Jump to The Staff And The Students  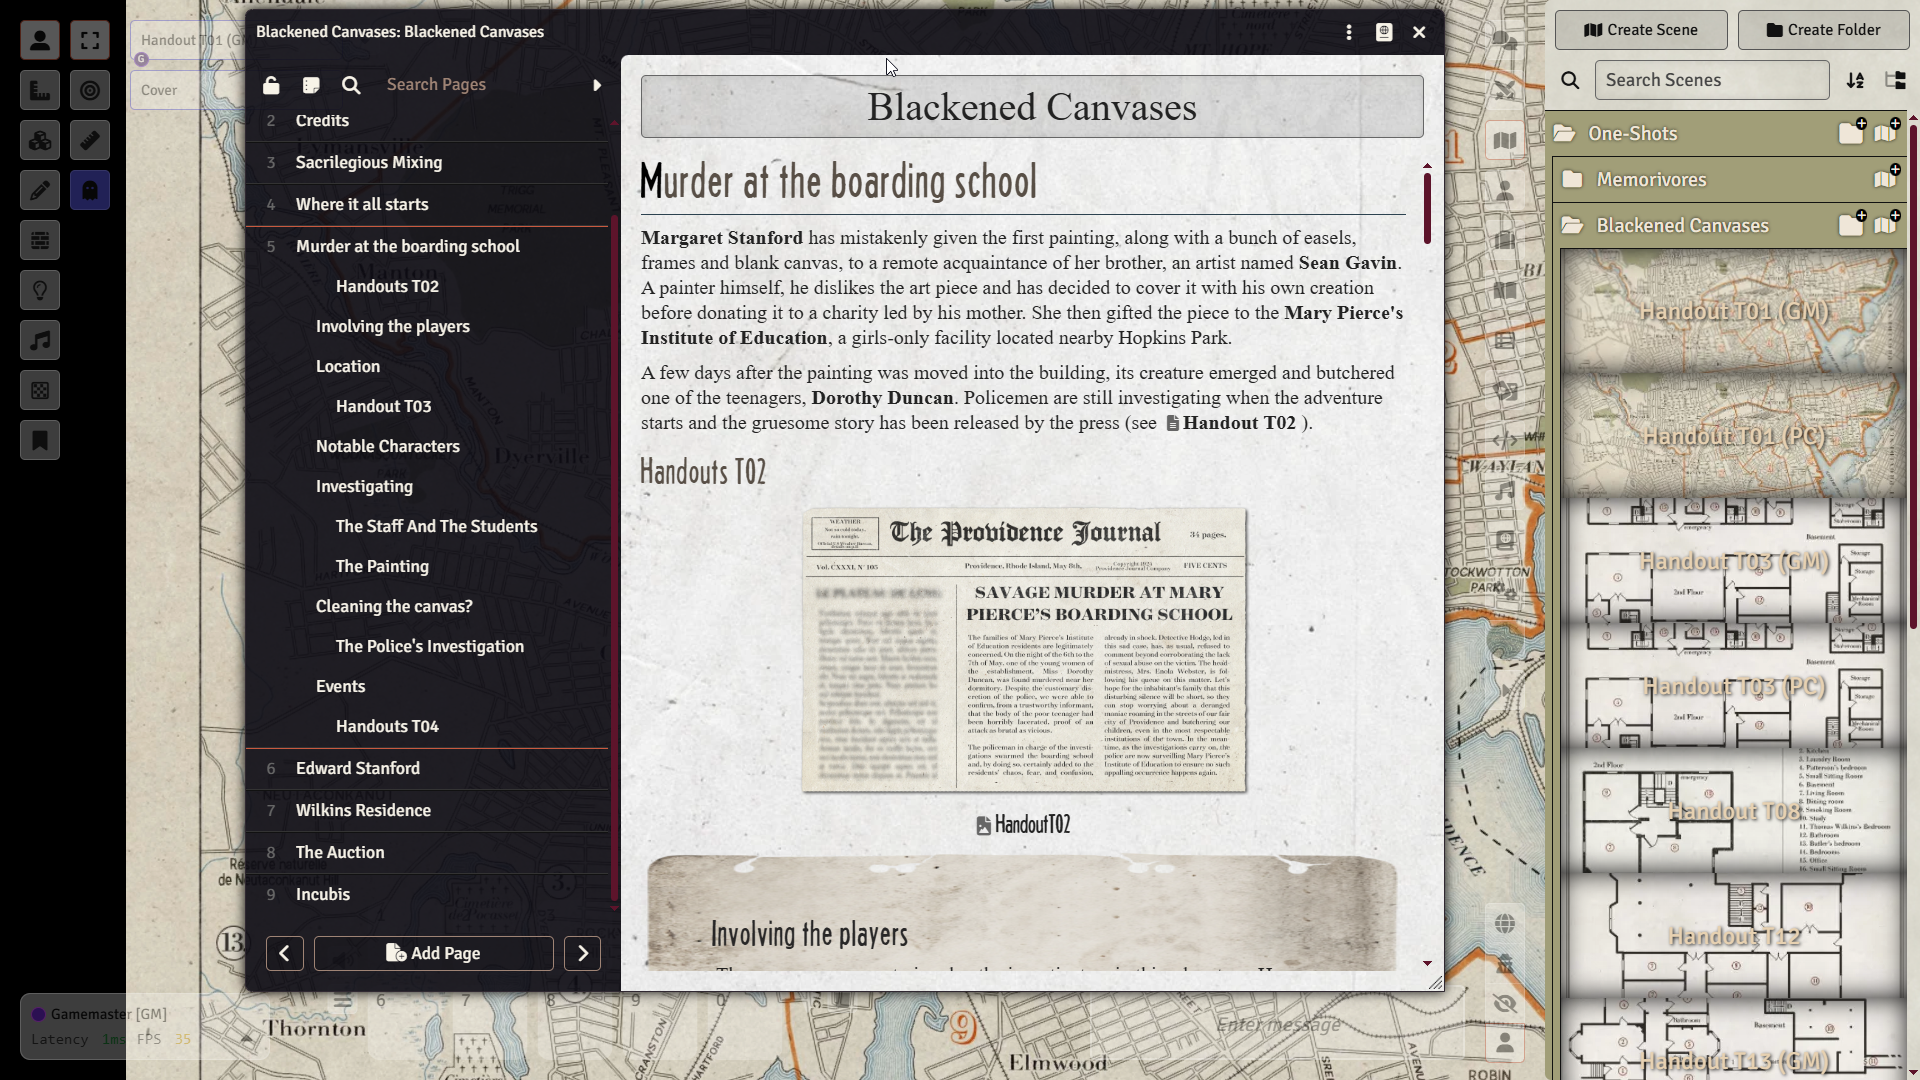point(436,526)
